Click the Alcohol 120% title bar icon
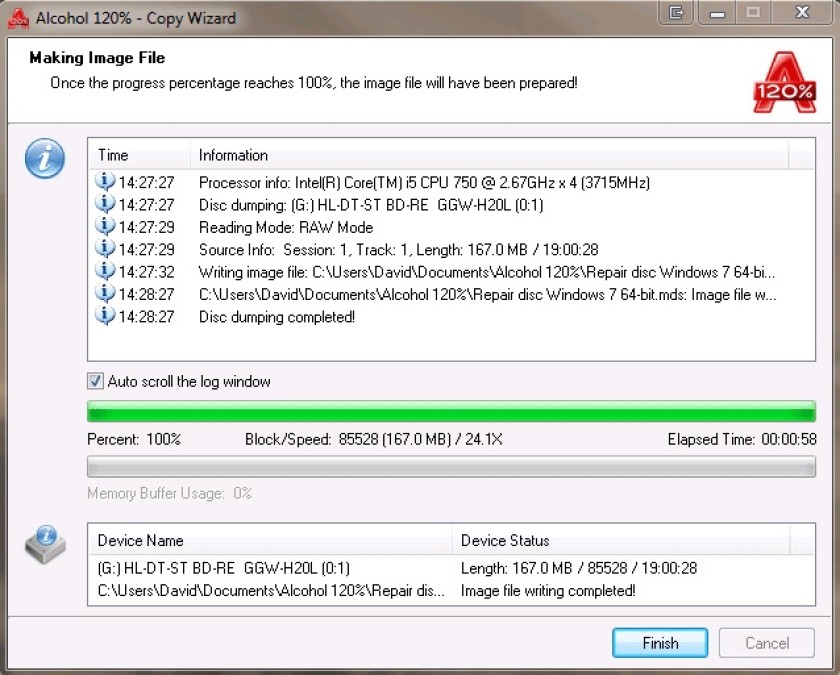Image resolution: width=840 pixels, height=675 pixels. (18, 18)
